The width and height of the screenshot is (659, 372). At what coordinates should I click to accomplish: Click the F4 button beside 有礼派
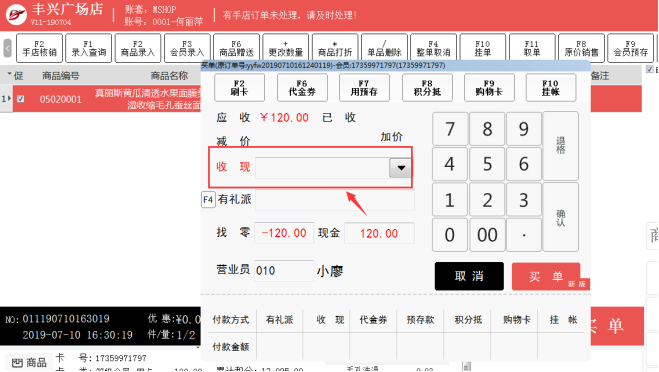[208, 200]
